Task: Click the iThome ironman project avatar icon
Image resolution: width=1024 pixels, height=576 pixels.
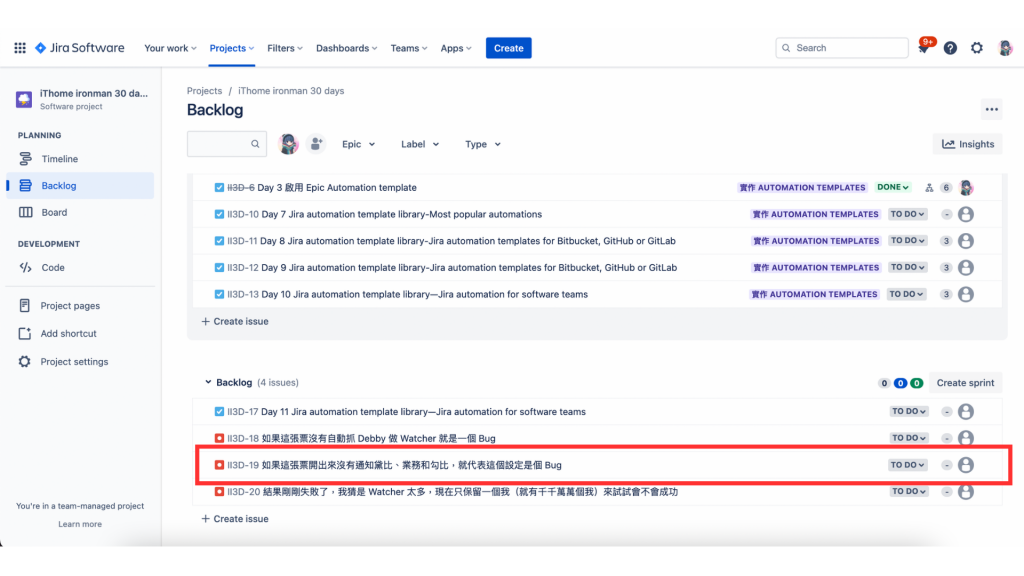Action: 24,99
